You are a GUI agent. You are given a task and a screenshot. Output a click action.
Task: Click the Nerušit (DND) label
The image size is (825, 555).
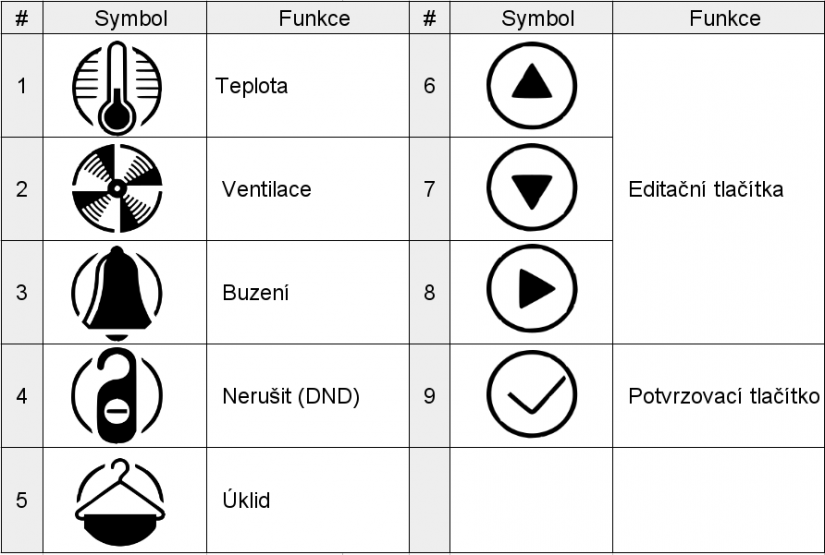290,396
